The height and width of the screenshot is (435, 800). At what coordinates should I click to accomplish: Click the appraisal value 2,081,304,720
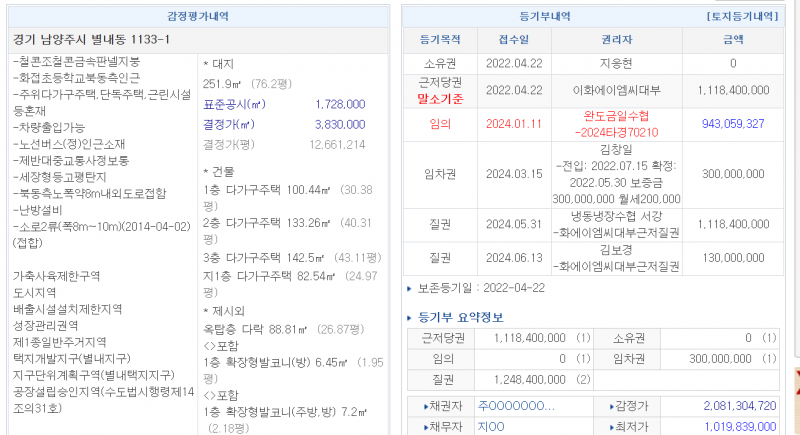[x=727, y=406]
